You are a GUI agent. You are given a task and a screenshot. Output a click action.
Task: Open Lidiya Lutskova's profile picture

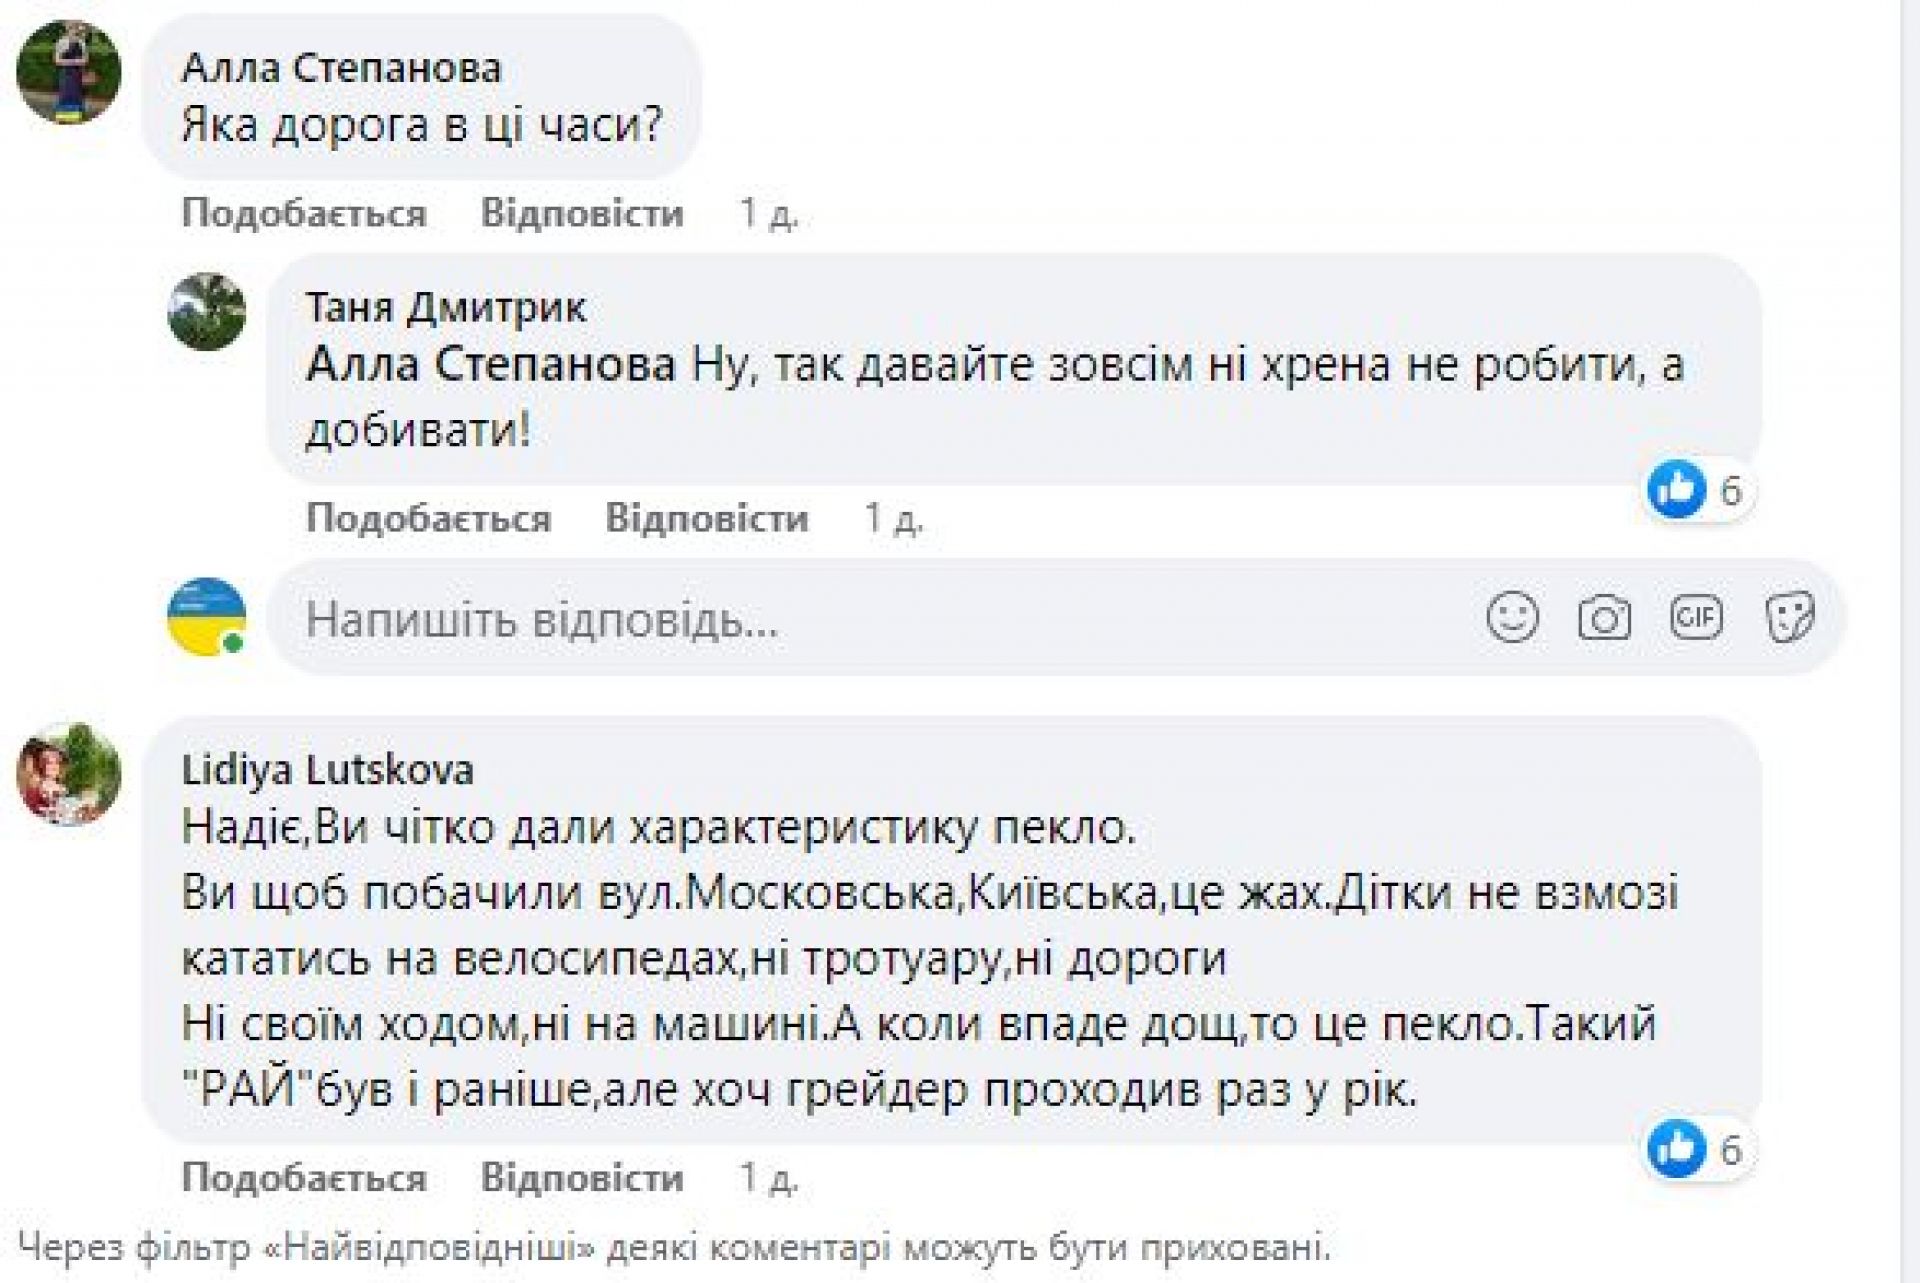68,774
